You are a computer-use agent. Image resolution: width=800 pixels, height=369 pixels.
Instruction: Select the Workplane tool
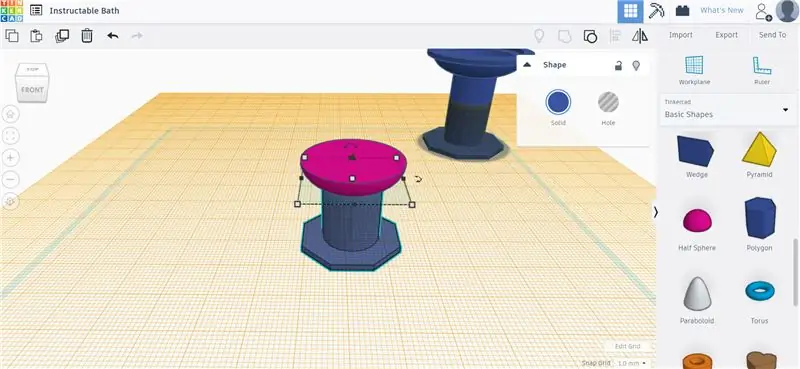(694, 70)
